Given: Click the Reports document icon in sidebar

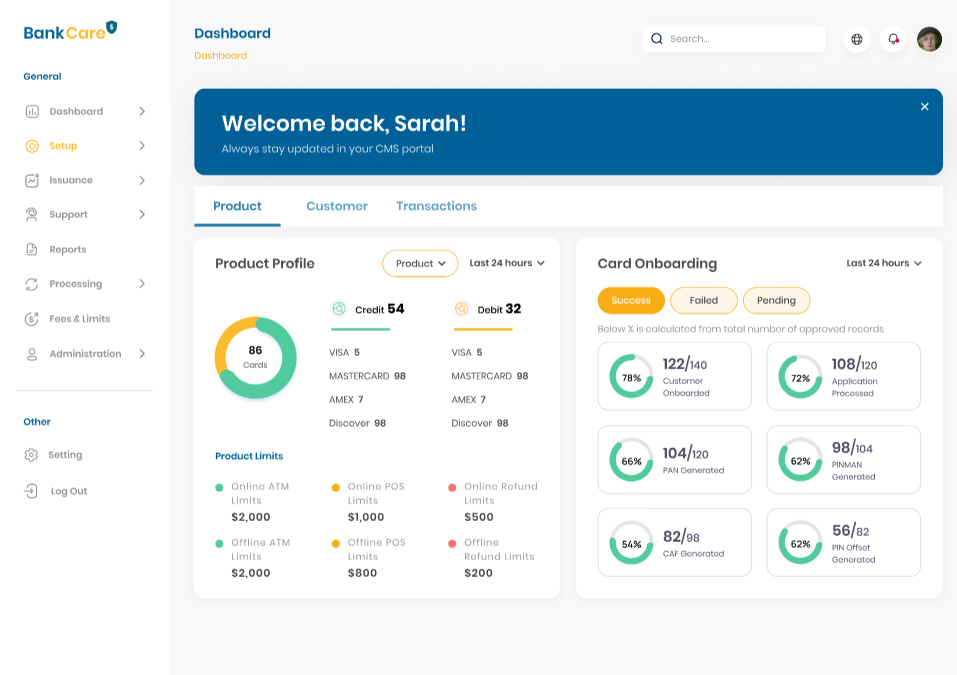Looking at the screenshot, I should pos(32,249).
